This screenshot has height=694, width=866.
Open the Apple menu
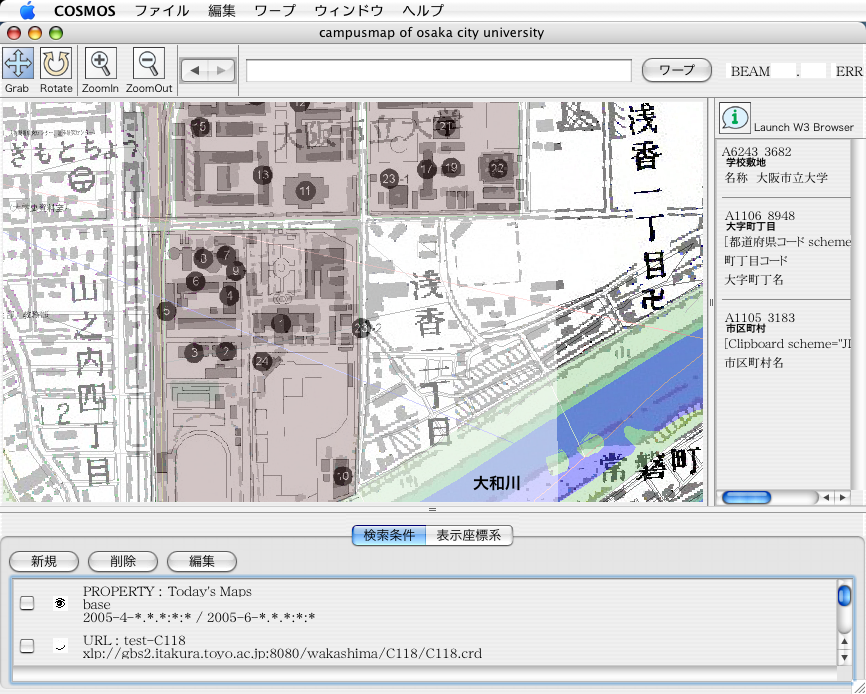pos(27,10)
